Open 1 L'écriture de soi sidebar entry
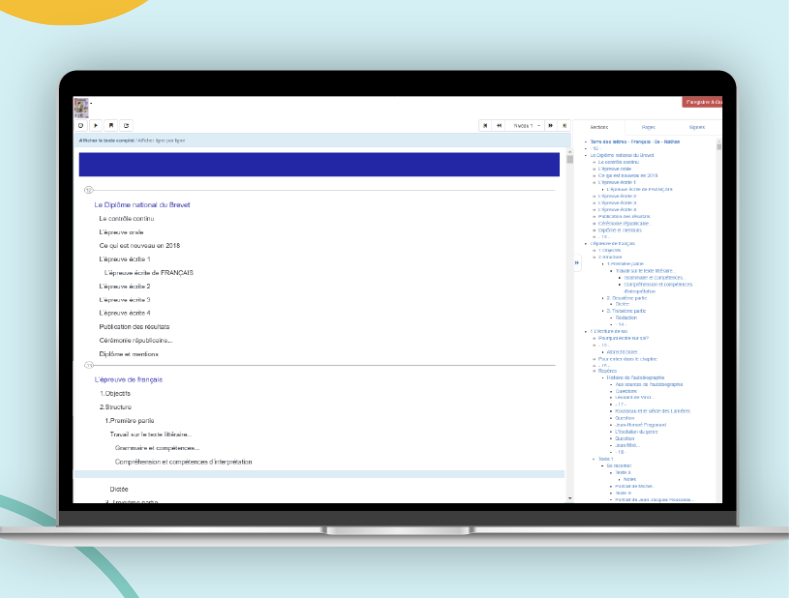Image resolution: width=789 pixels, height=598 pixels. [608, 332]
